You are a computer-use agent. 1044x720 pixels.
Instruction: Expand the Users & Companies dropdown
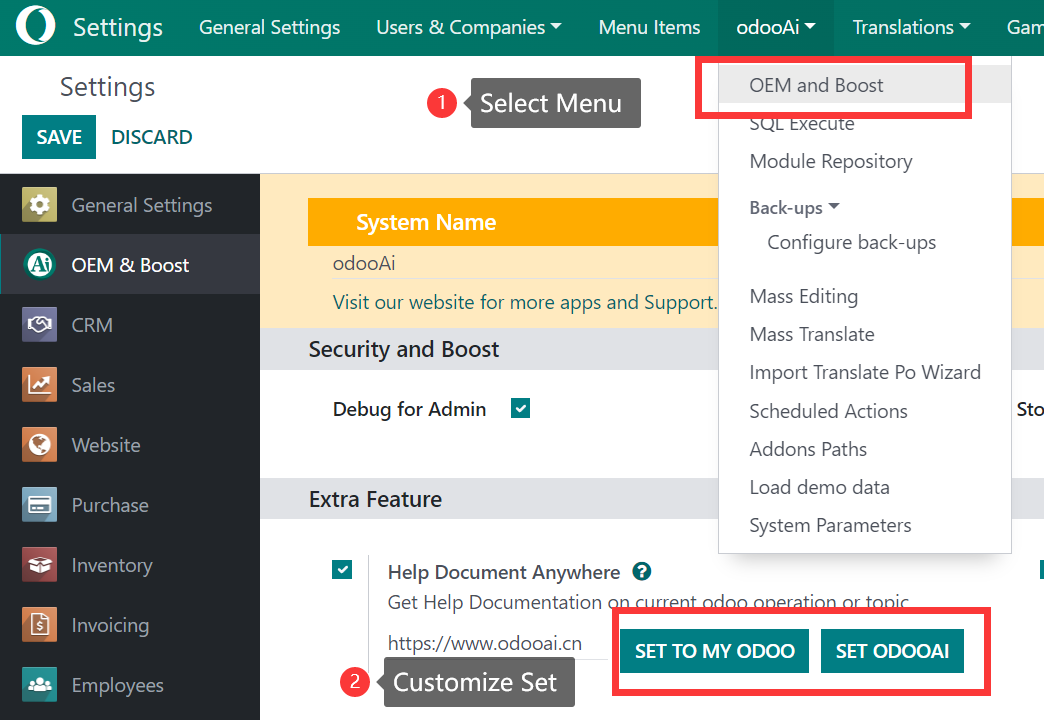(468, 27)
